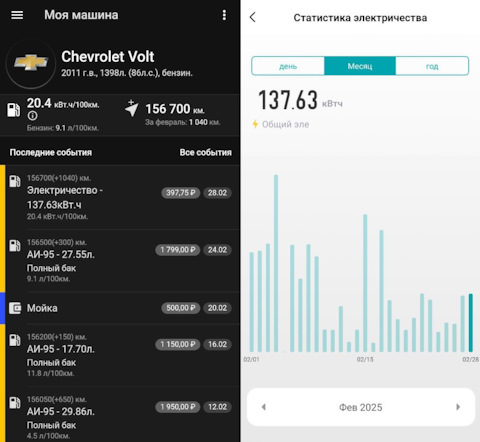The width and height of the screenshot is (480, 442).
Task: Tap the 156 700 км odometer value
Action: point(175,109)
